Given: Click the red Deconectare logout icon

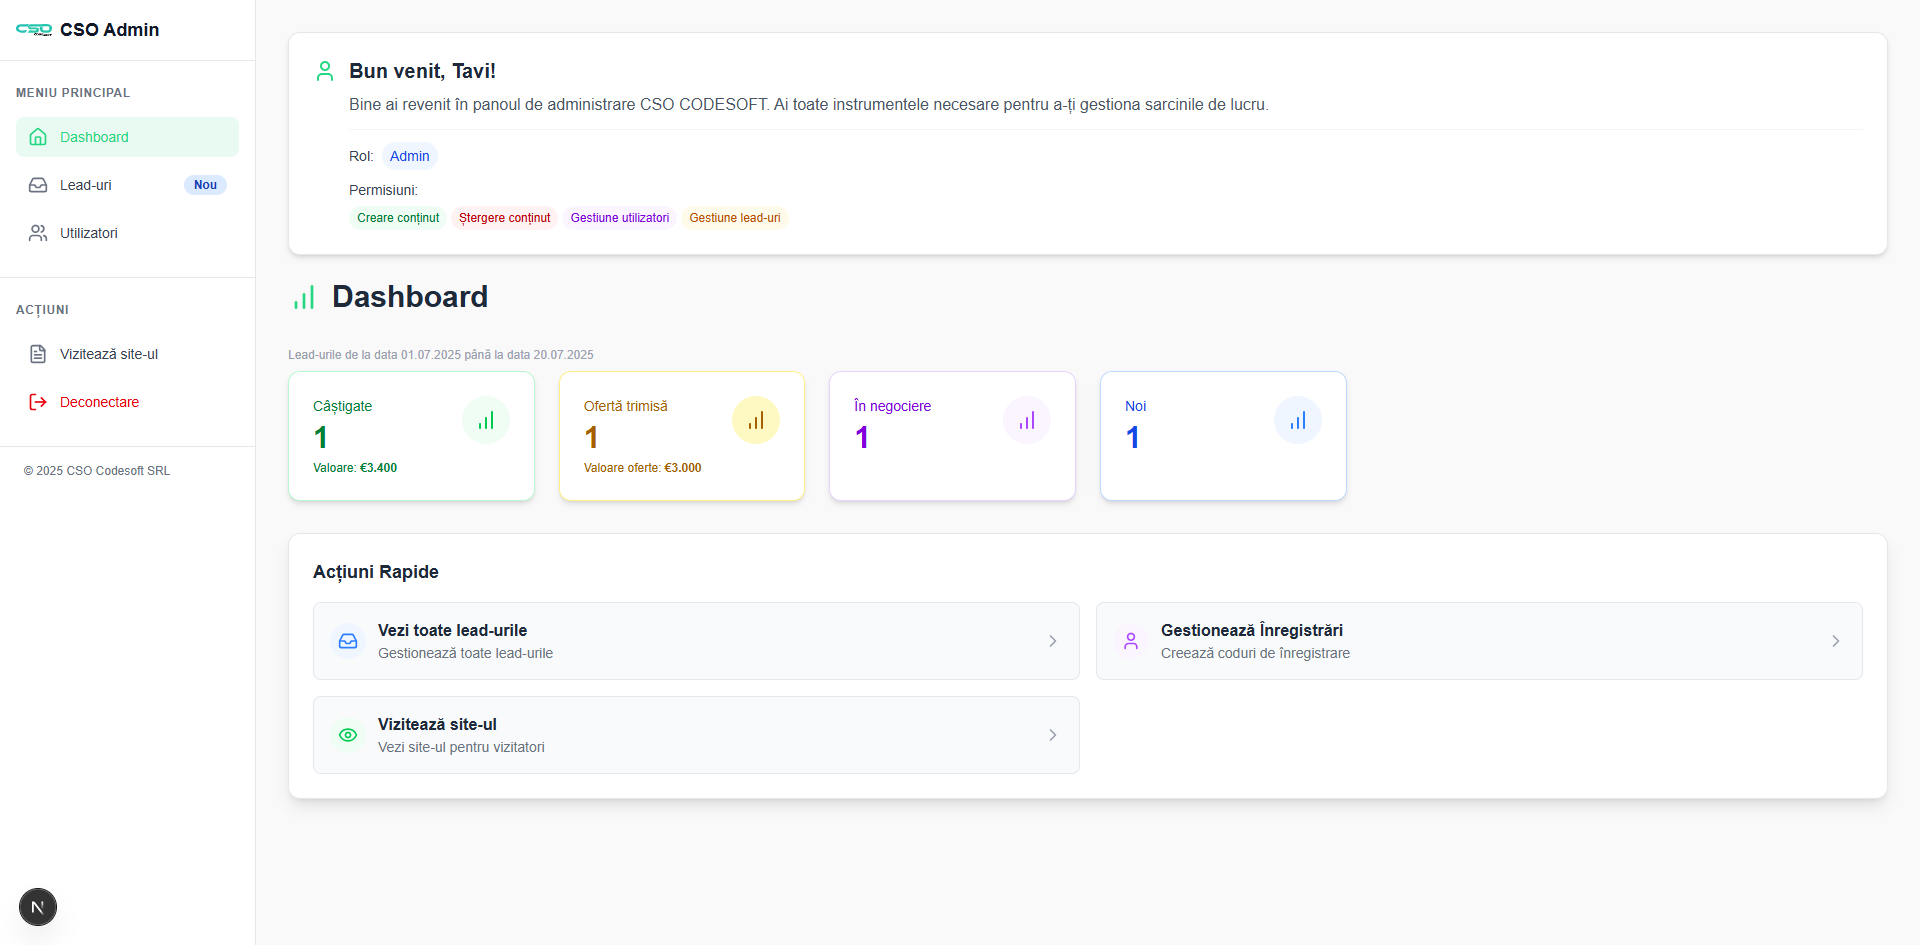Looking at the screenshot, I should [38, 402].
